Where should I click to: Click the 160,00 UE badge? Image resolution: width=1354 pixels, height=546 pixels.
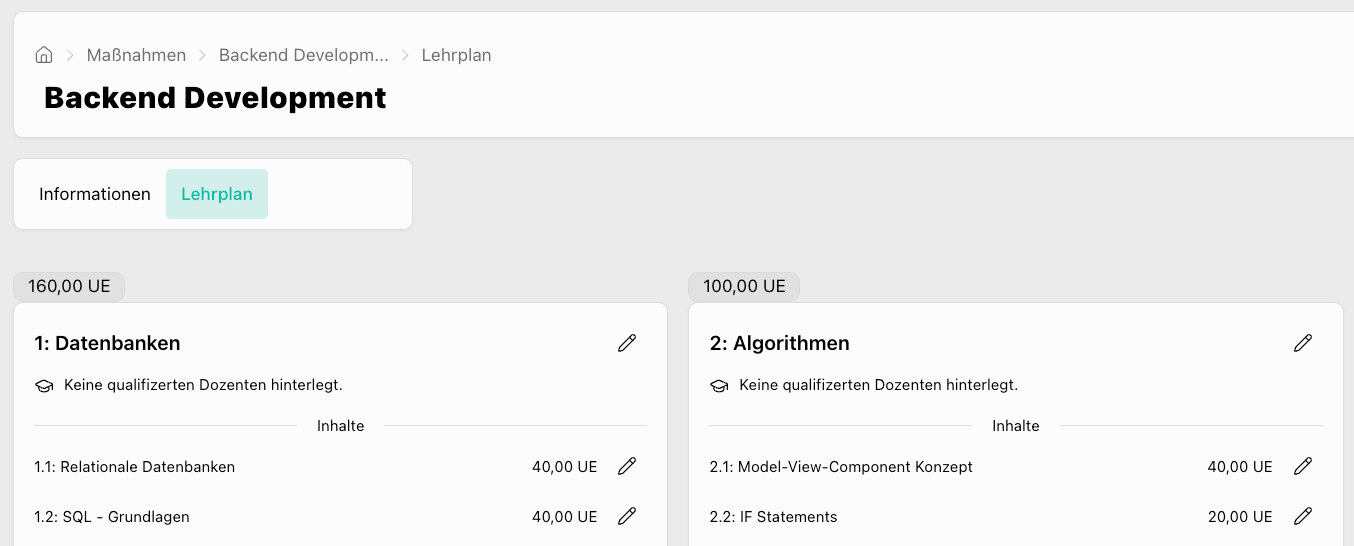(69, 286)
